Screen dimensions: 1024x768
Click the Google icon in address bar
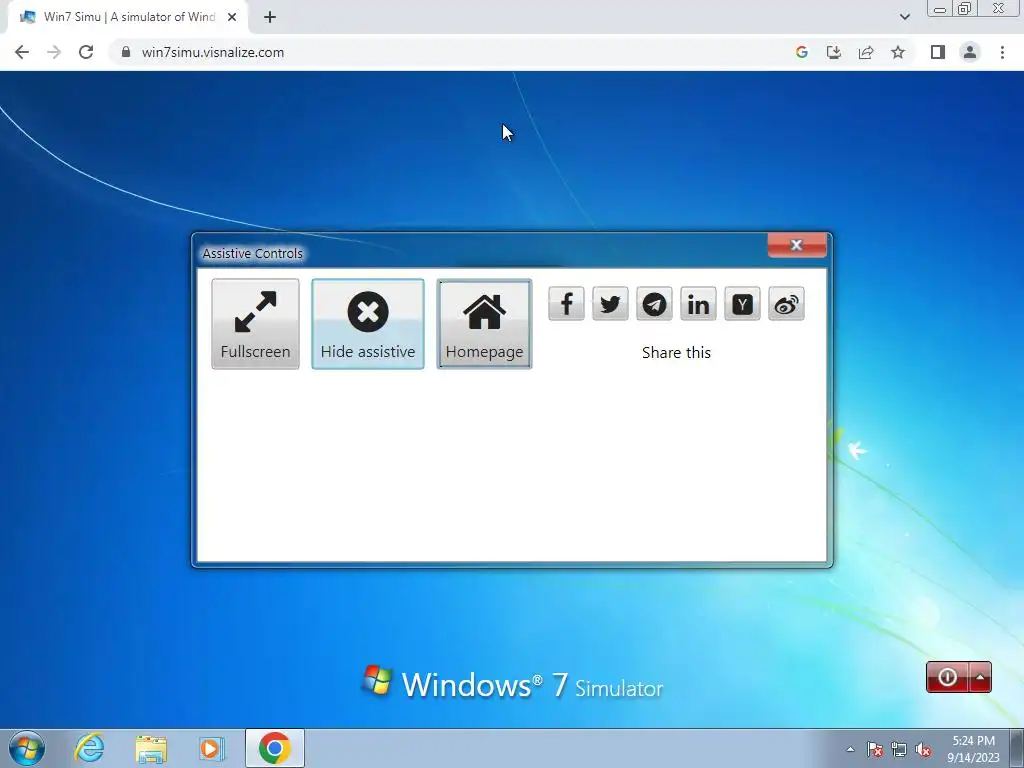tap(802, 52)
